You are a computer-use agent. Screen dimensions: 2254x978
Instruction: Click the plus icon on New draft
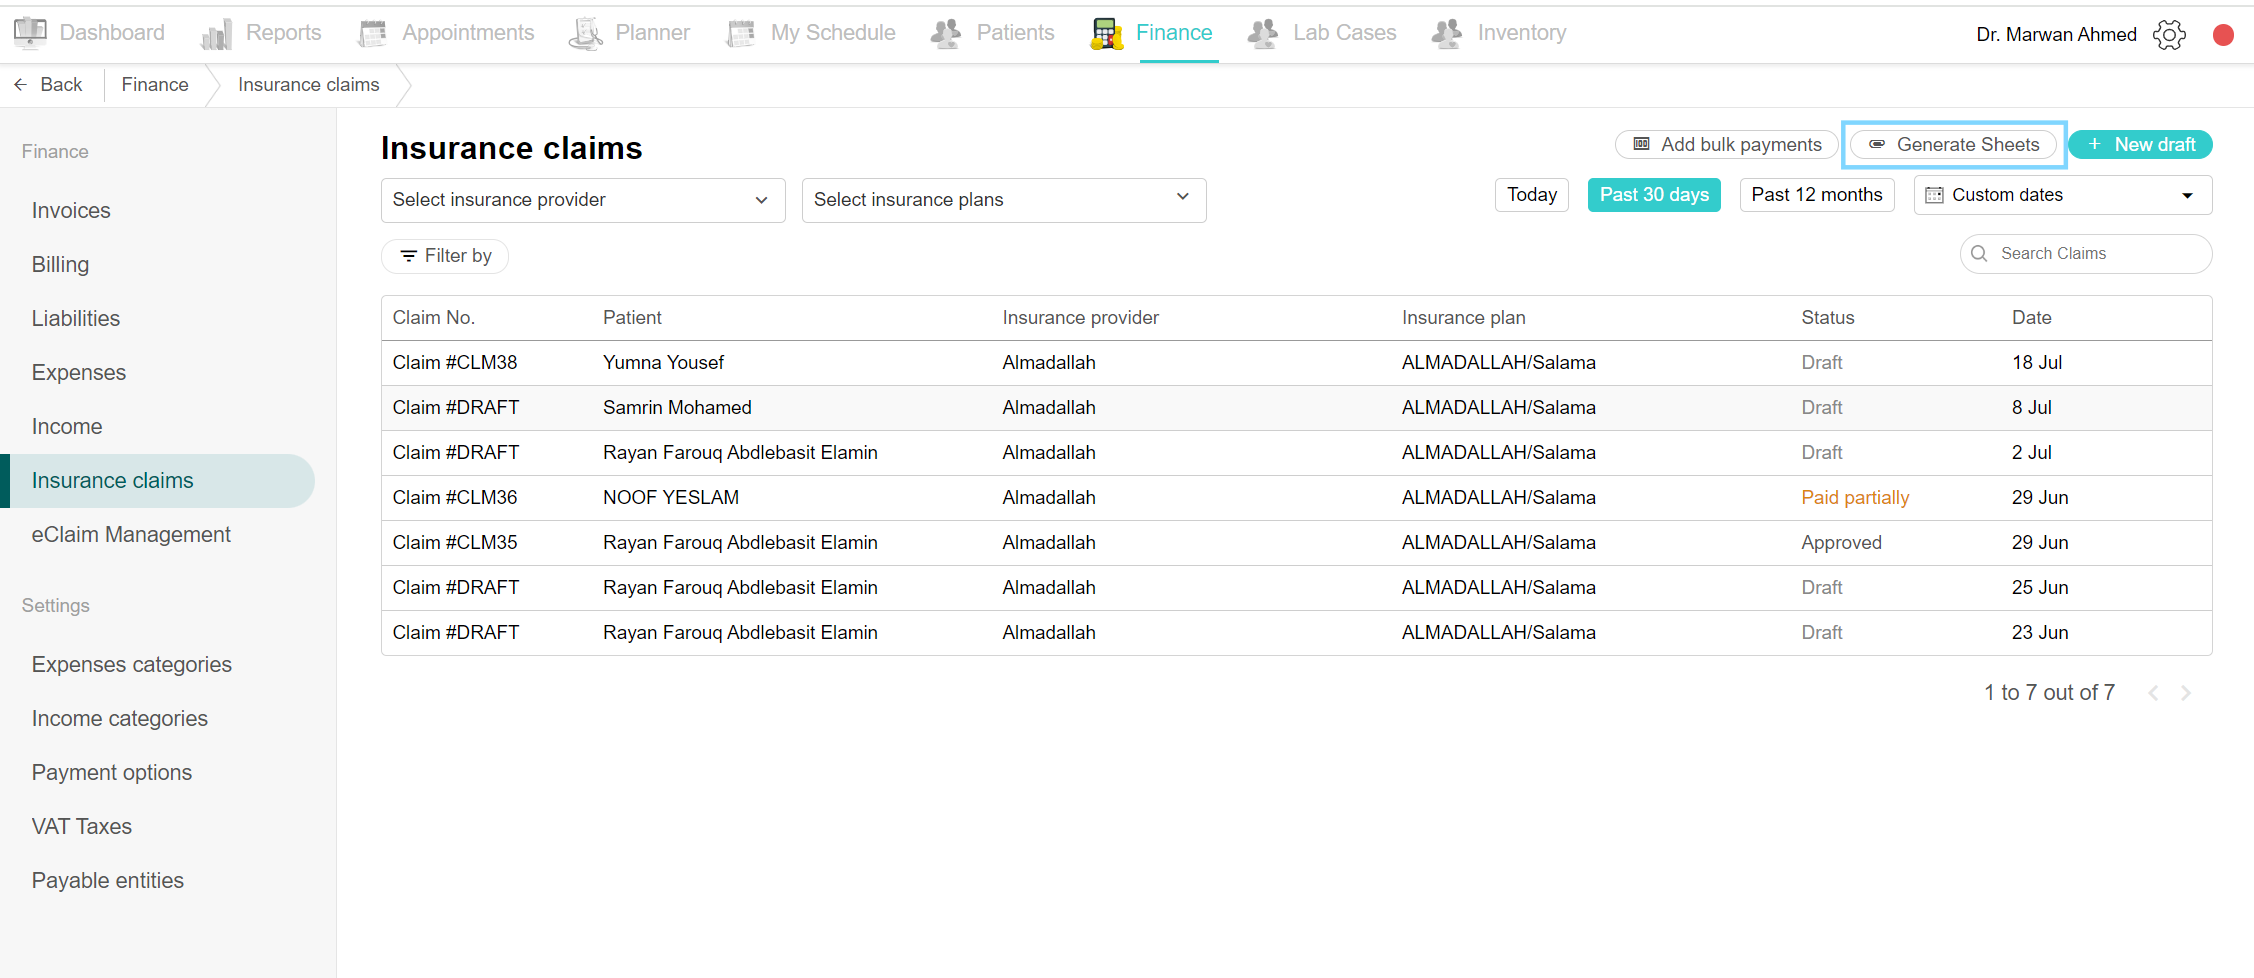point(2094,144)
